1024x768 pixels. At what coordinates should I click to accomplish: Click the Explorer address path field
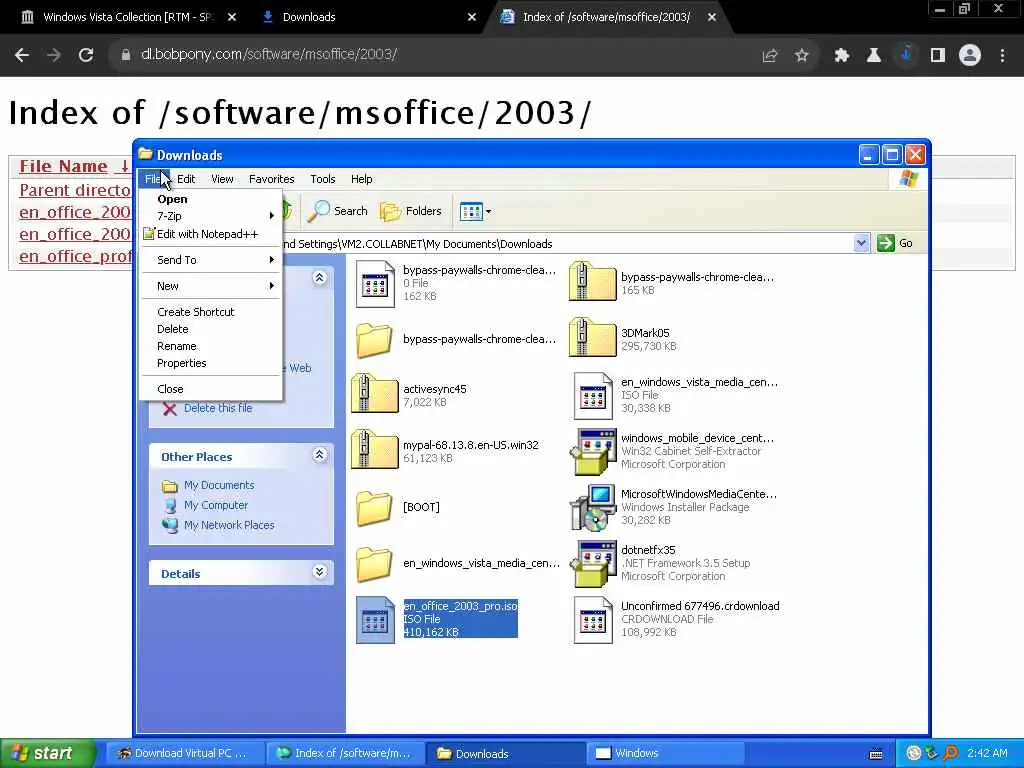point(567,244)
